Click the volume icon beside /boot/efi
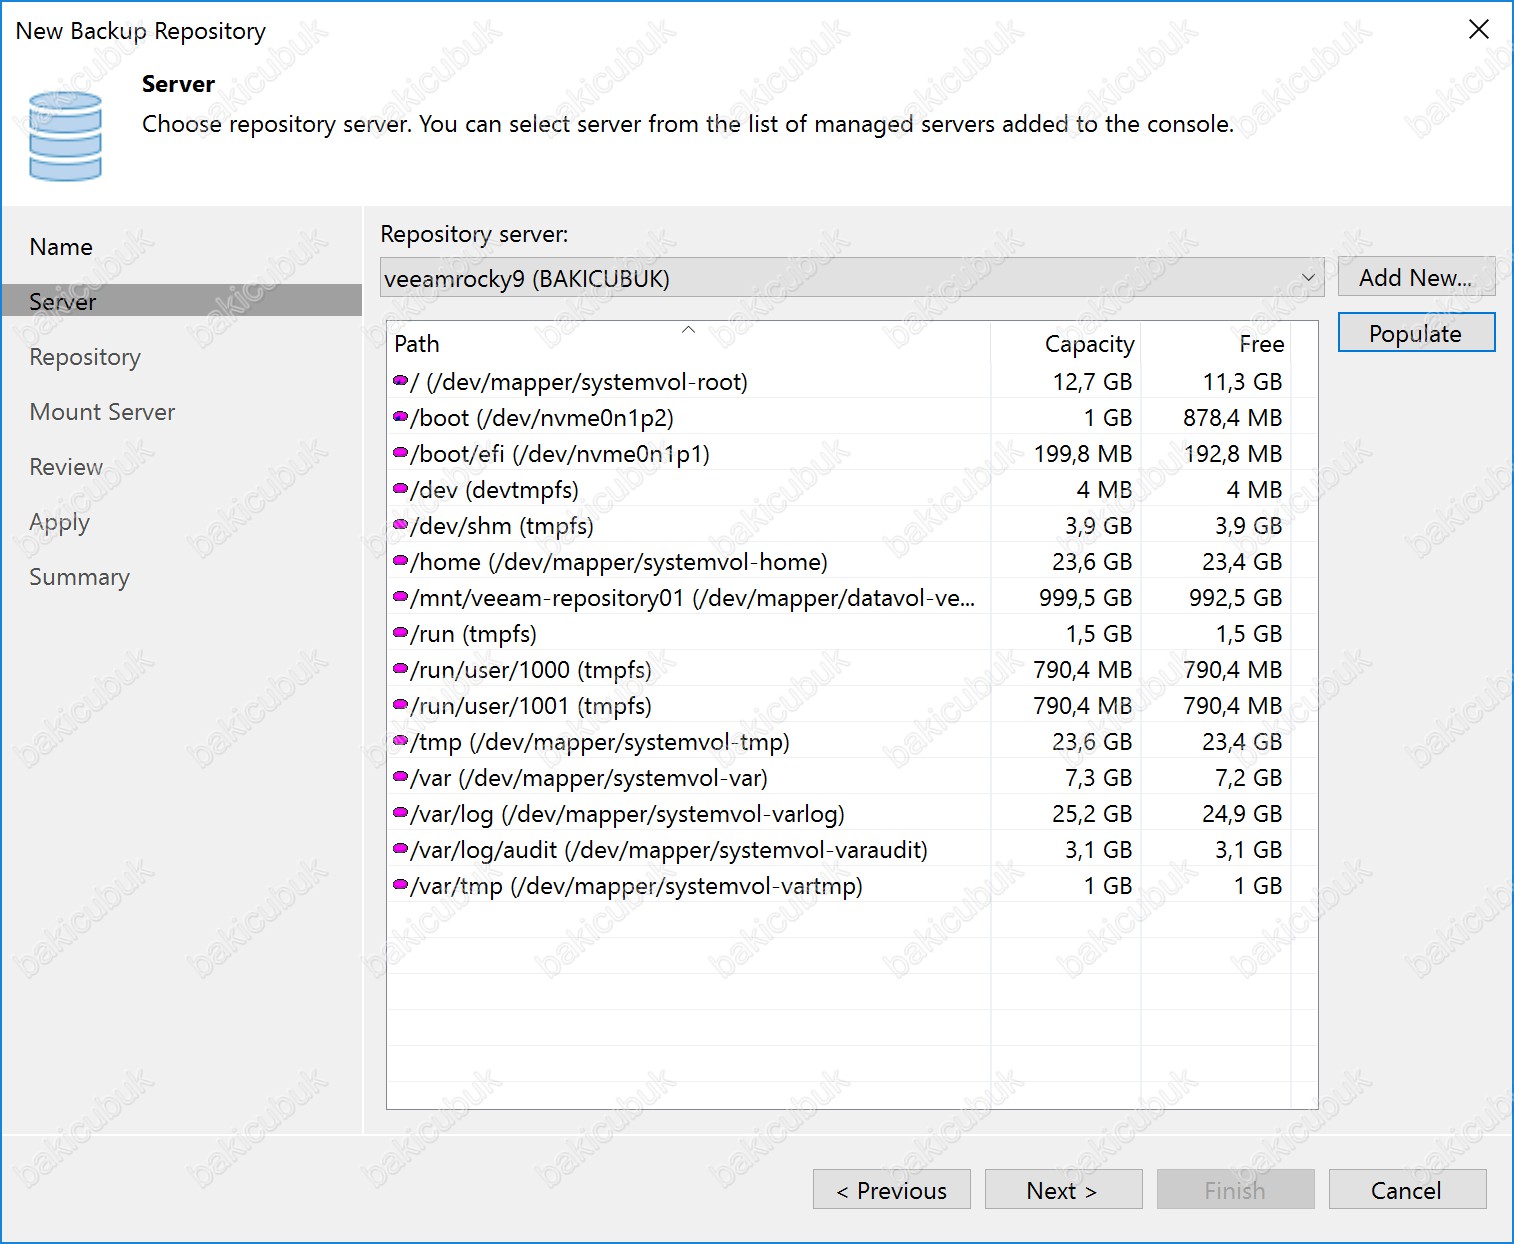The width and height of the screenshot is (1514, 1244). 401,453
